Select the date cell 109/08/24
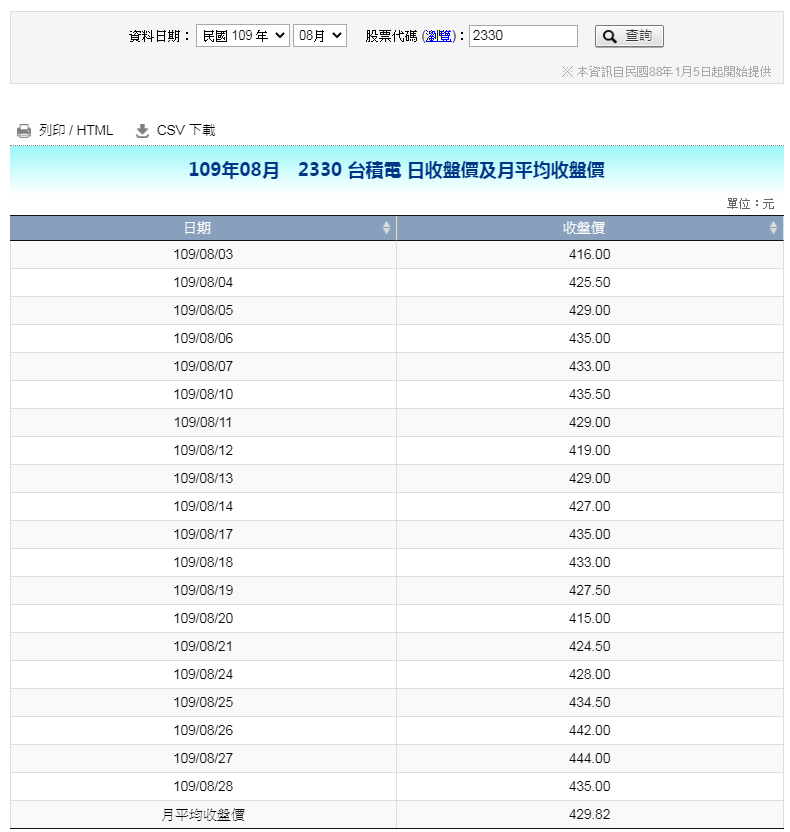 [x=203, y=675]
